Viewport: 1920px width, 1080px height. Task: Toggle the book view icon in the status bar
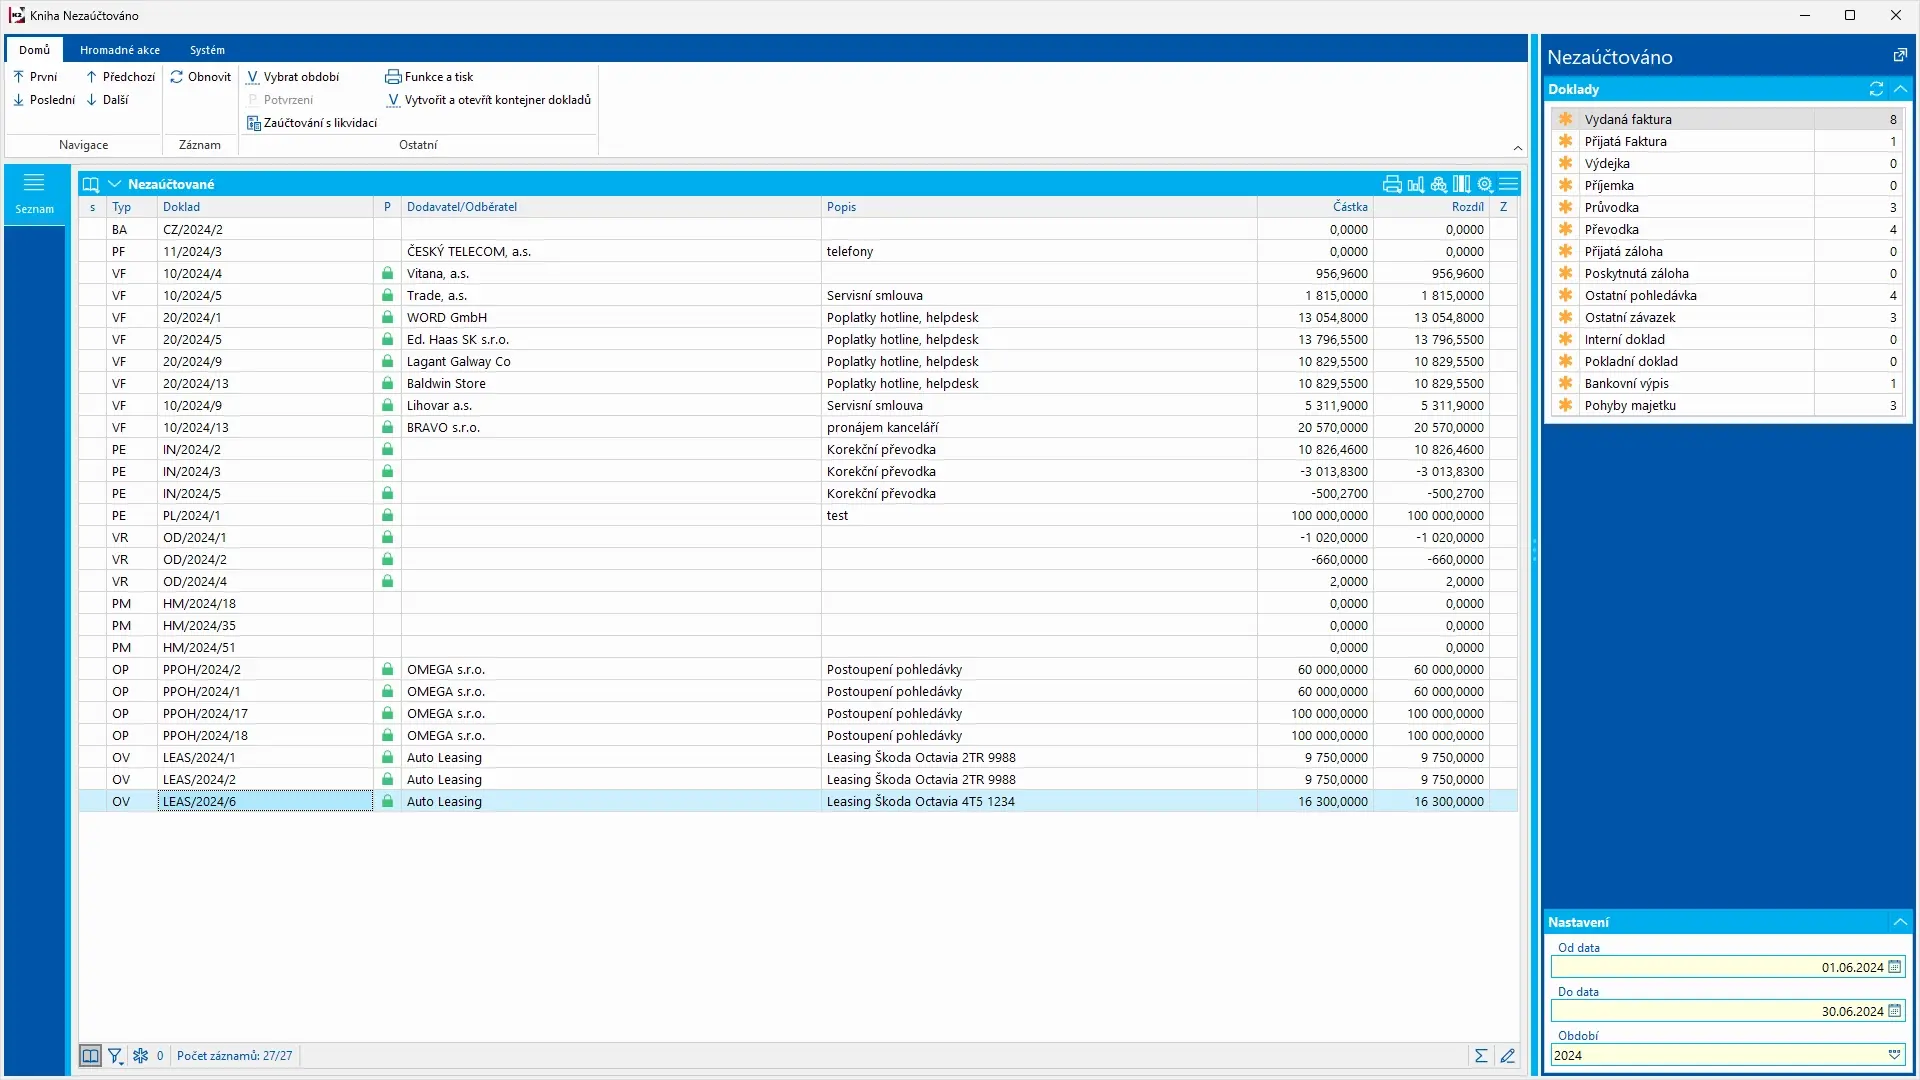click(x=90, y=1055)
